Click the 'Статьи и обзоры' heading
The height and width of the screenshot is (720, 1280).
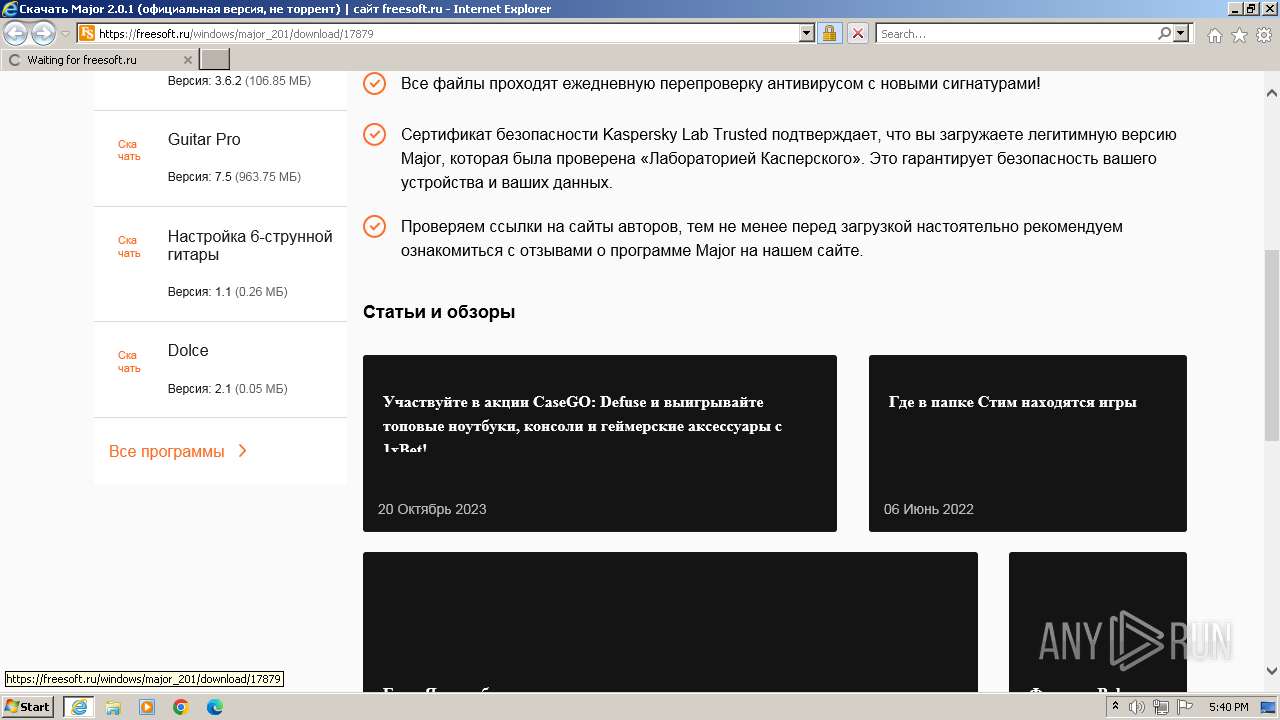click(439, 312)
